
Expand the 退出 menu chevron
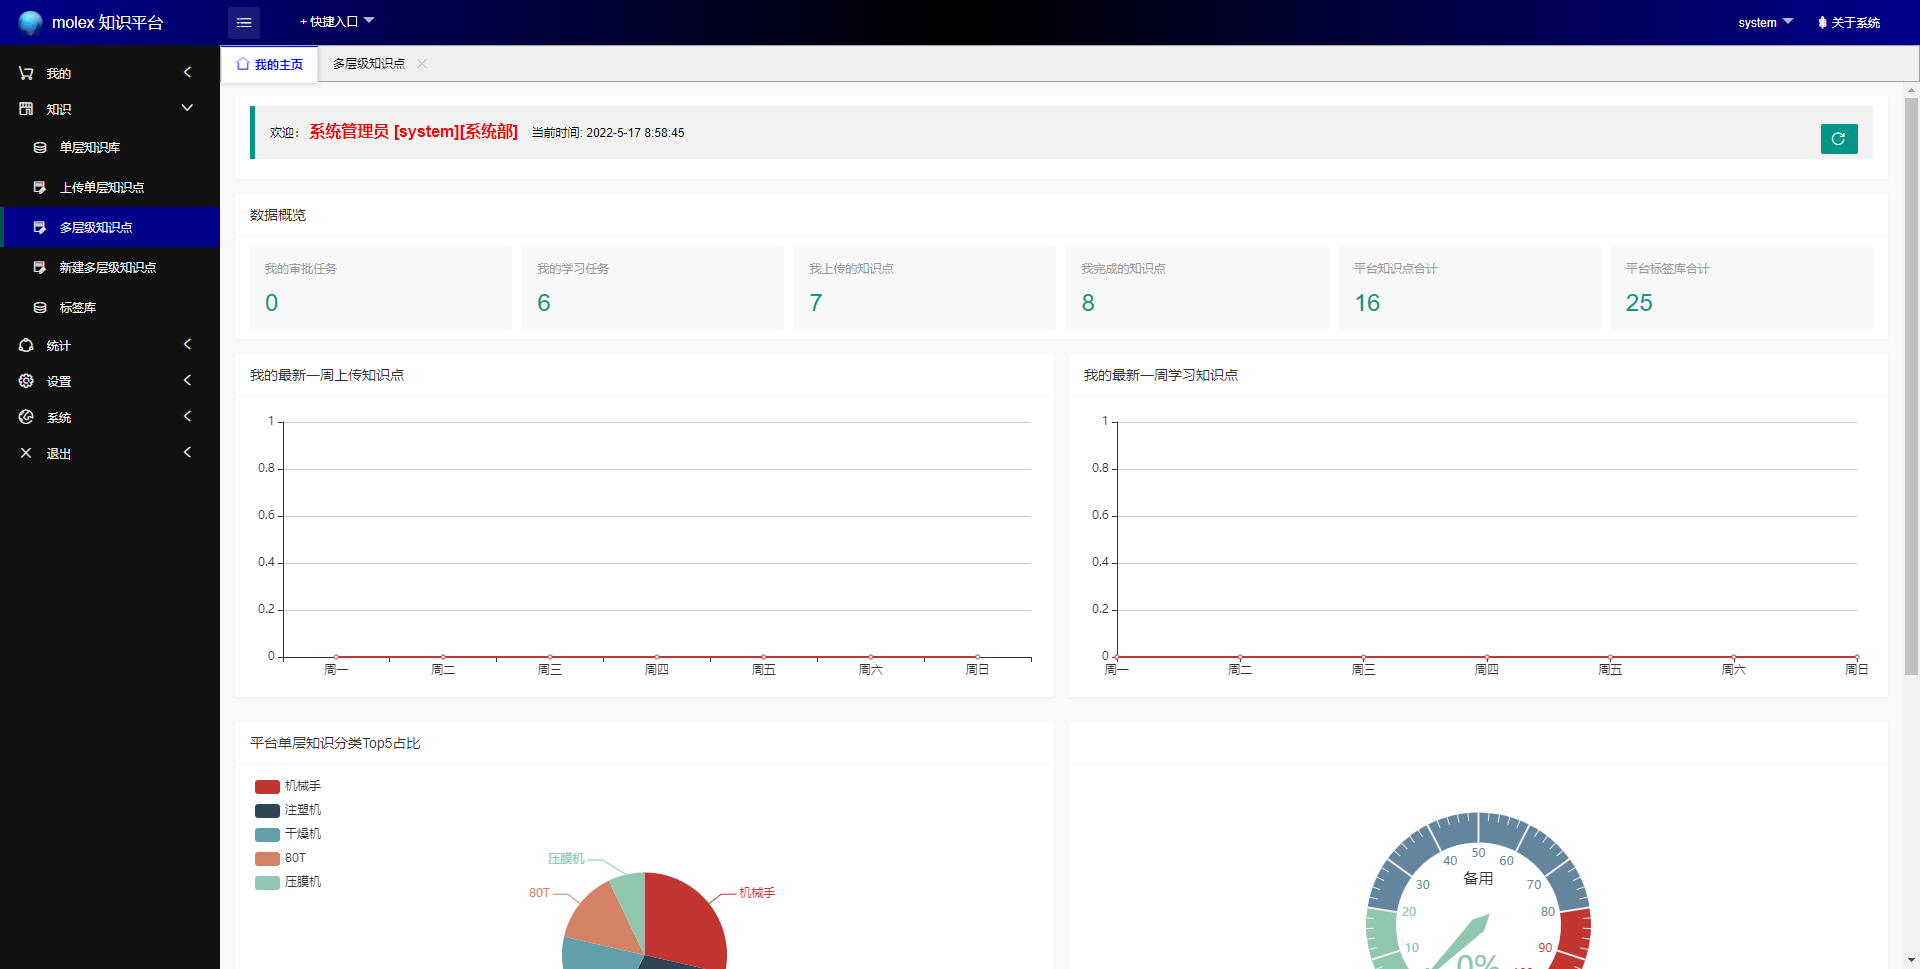187,452
